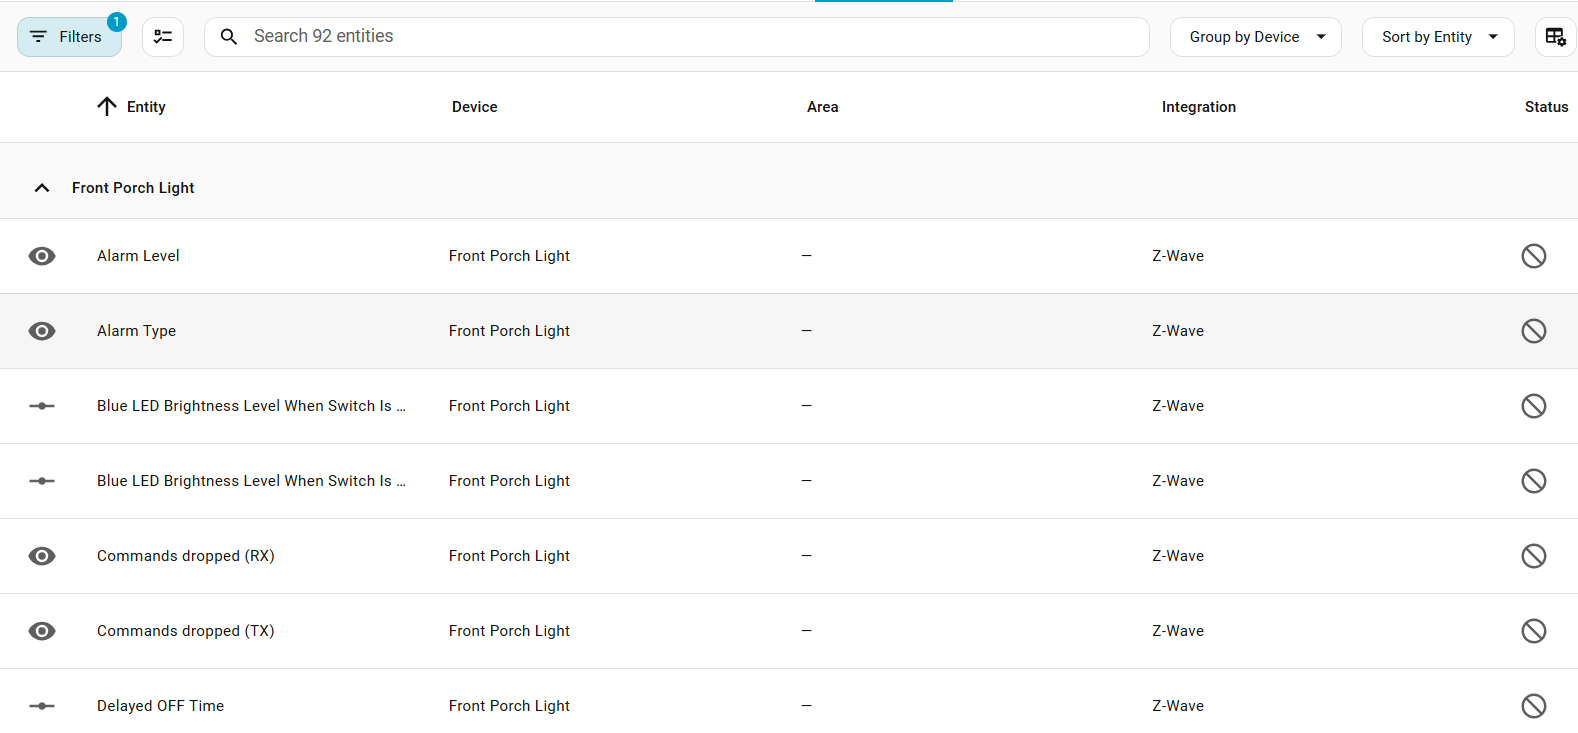
Task: Click the selection mode checklist icon
Action: [163, 37]
